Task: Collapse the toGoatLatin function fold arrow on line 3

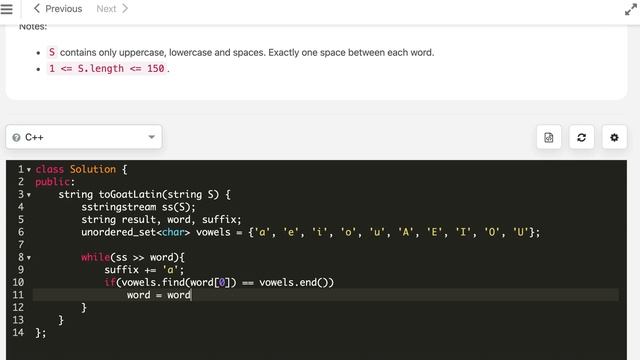Action: [29, 195]
